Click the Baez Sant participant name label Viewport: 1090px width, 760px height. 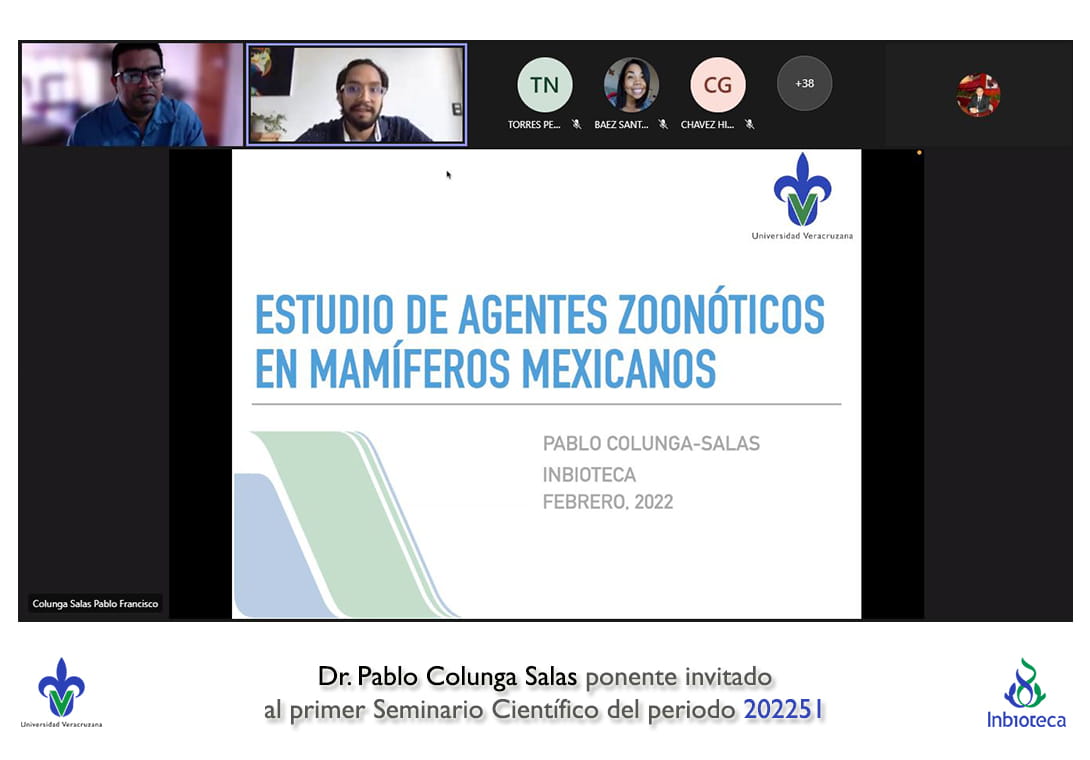click(621, 125)
